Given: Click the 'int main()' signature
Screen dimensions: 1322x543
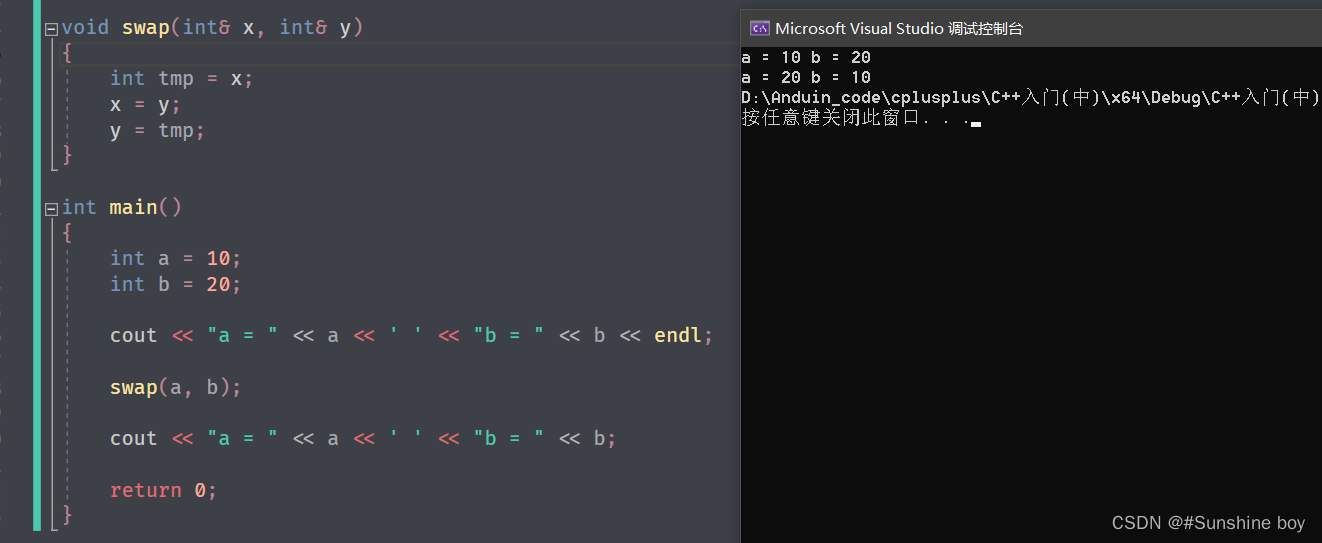Looking at the screenshot, I should click(x=122, y=207).
